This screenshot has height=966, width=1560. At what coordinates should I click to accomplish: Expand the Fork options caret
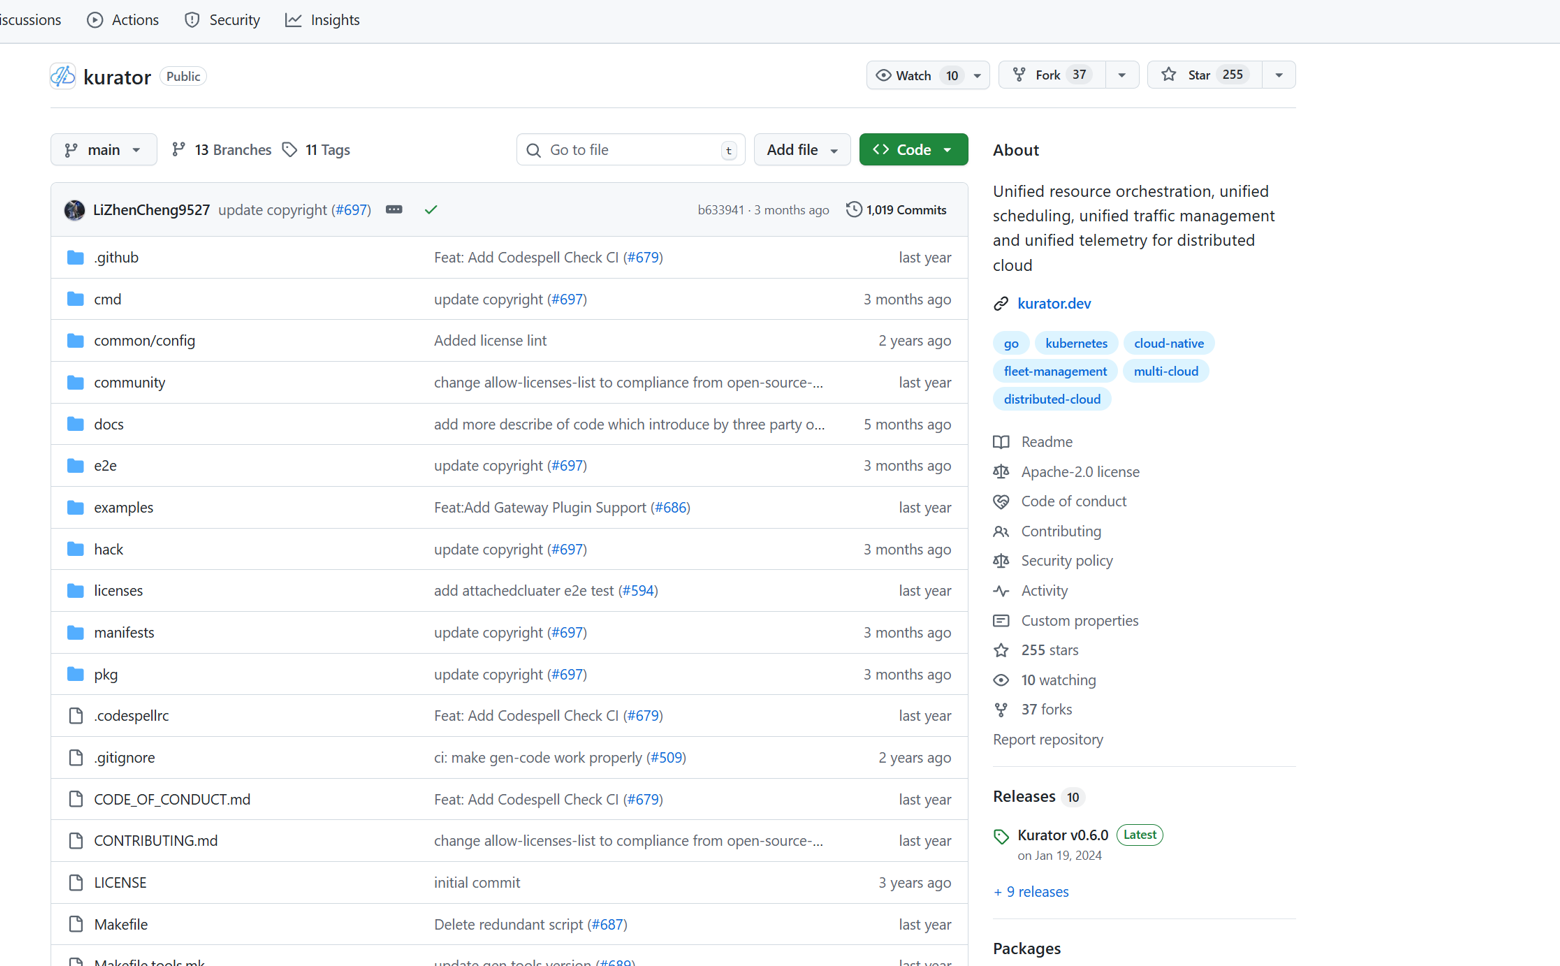click(x=1122, y=75)
